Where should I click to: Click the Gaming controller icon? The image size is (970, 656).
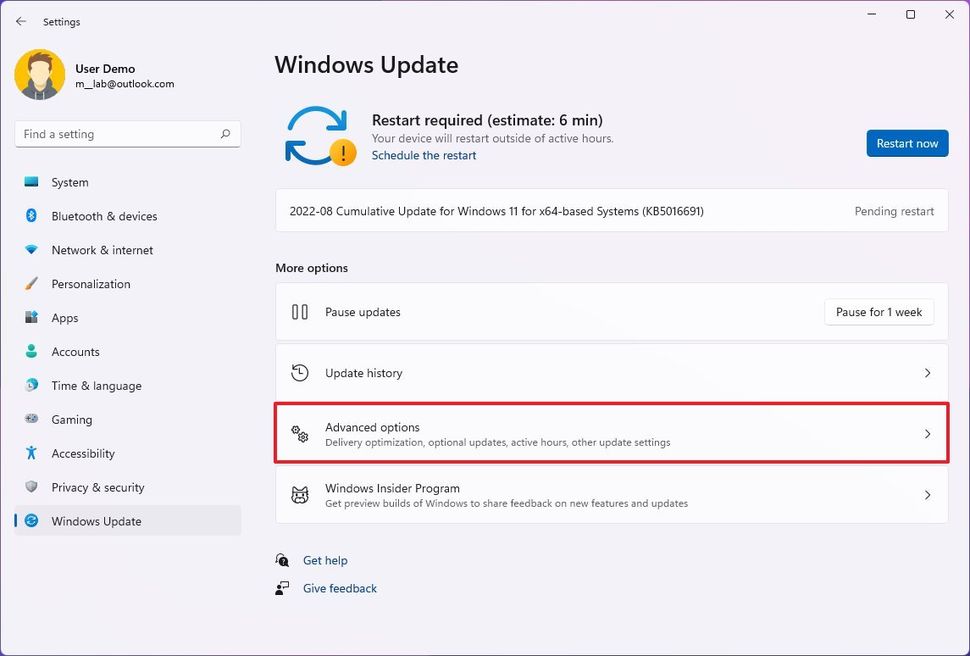coord(32,420)
